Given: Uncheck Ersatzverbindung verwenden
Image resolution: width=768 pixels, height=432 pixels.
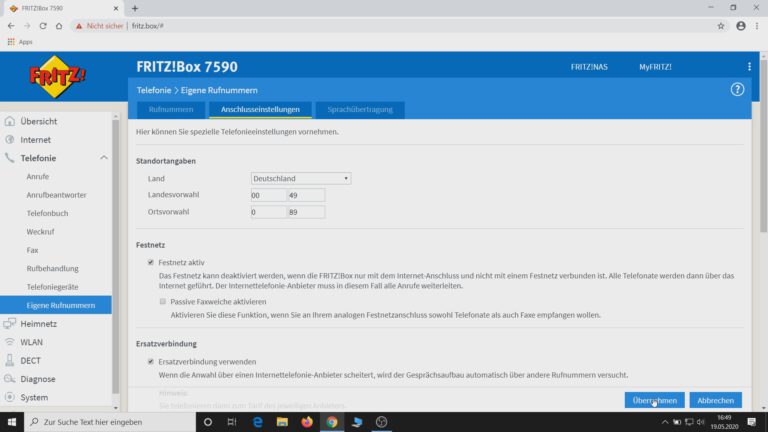Looking at the screenshot, I should [151, 361].
